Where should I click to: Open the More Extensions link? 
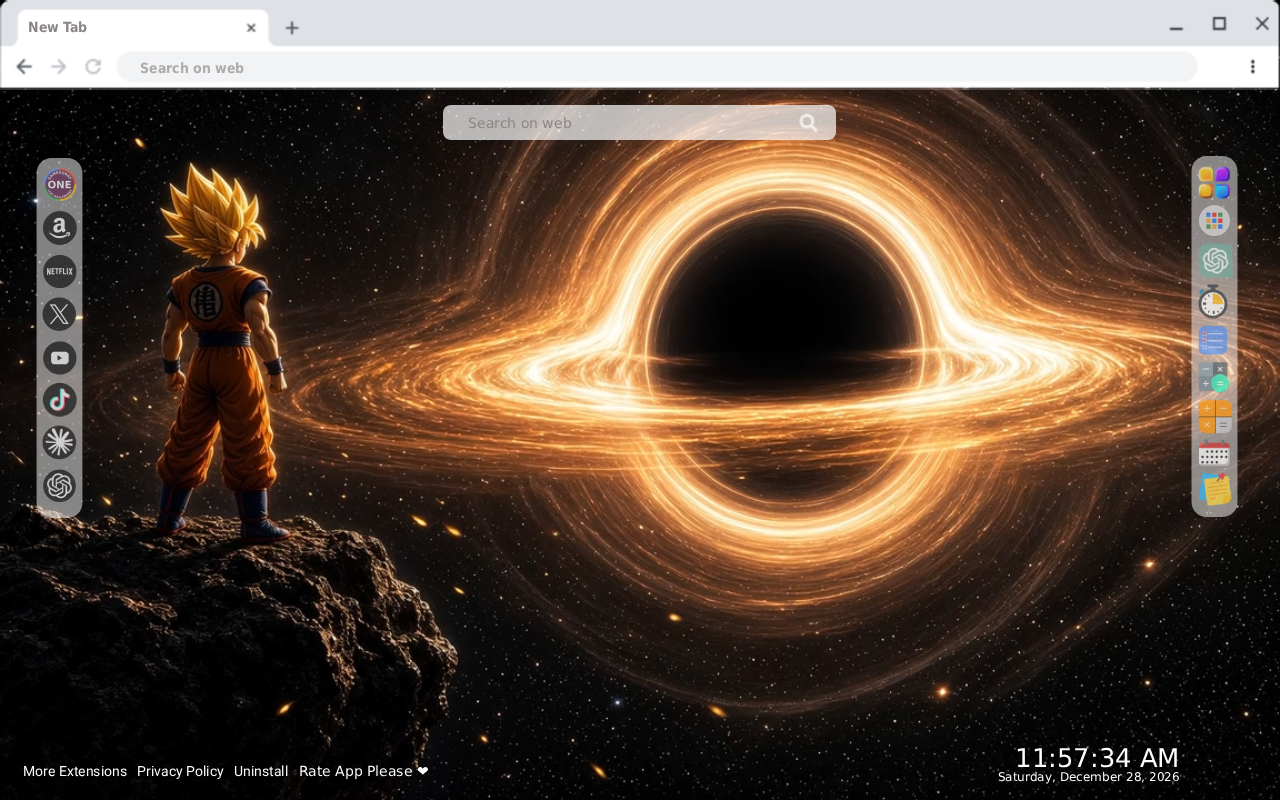click(x=75, y=771)
